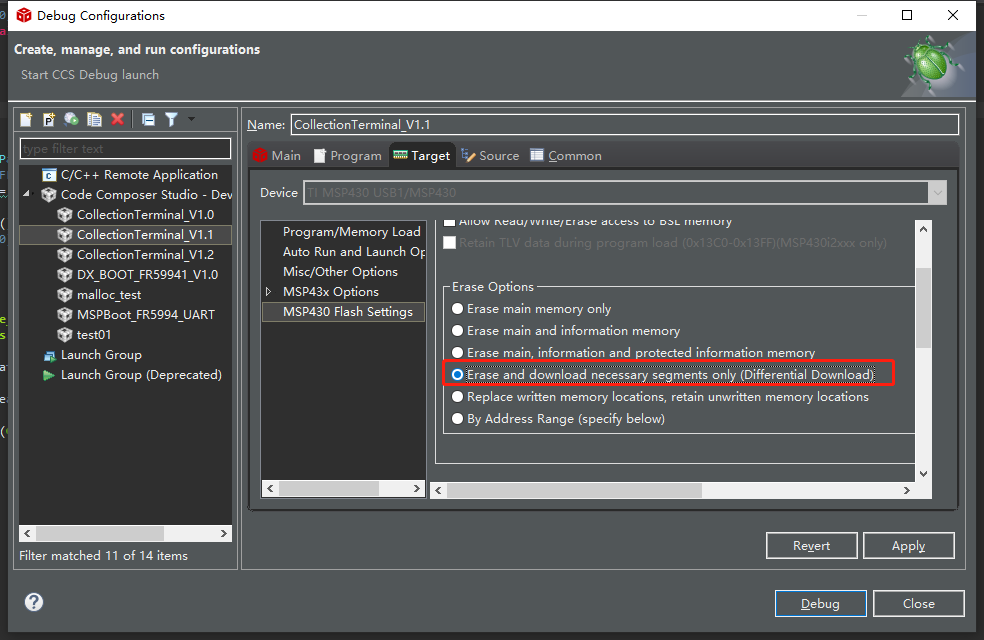Viewport: 984px width, 640px height.
Task: Switch to the Program tab
Action: [x=348, y=156]
